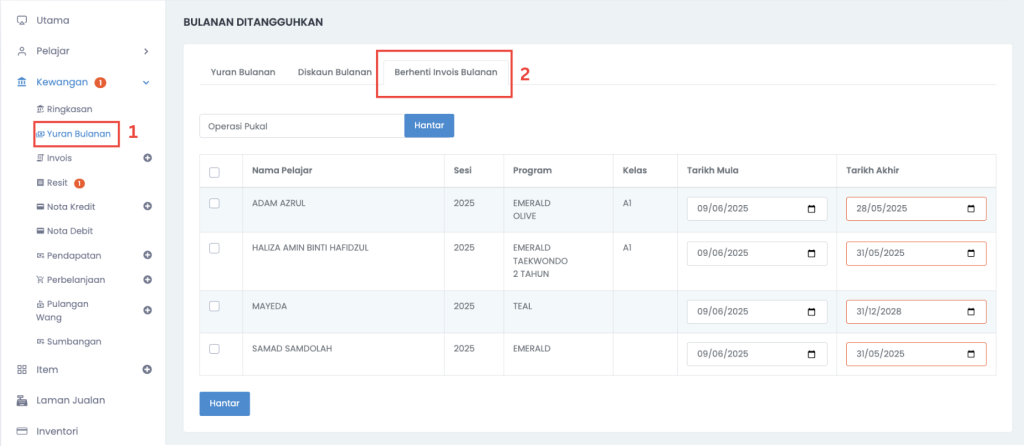
Task: Switch to the Diskaun Bulanan tab
Action: click(334, 72)
